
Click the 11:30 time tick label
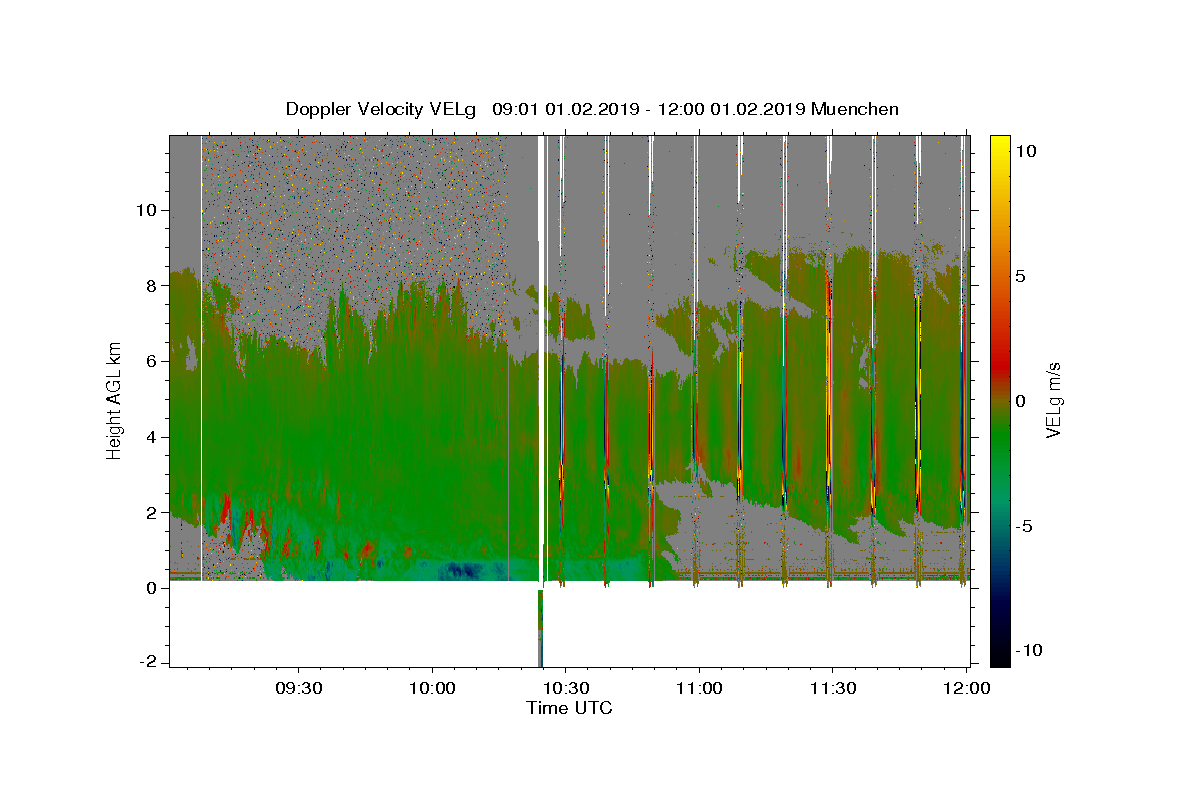(832, 689)
